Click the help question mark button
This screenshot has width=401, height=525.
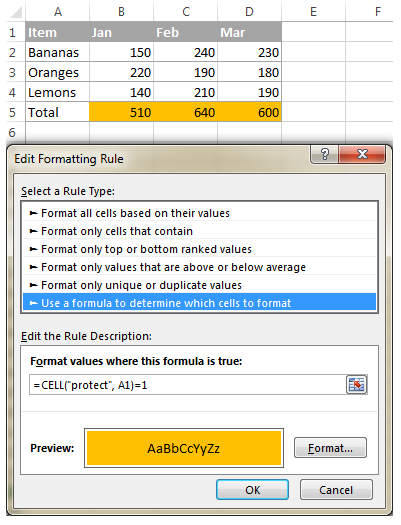click(x=324, y=154)
